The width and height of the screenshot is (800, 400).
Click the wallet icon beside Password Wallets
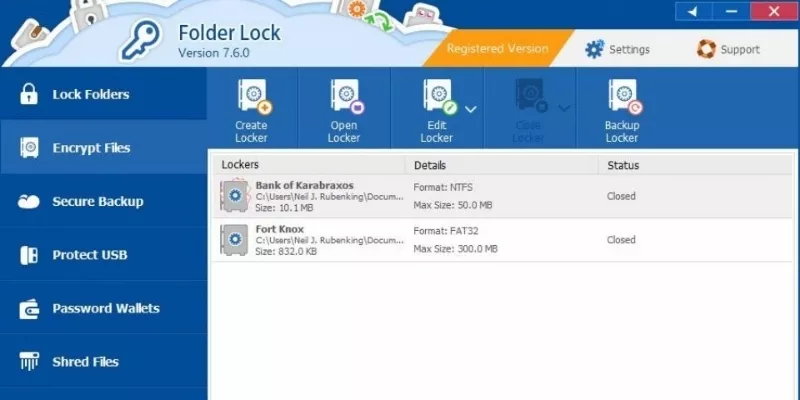29,309
